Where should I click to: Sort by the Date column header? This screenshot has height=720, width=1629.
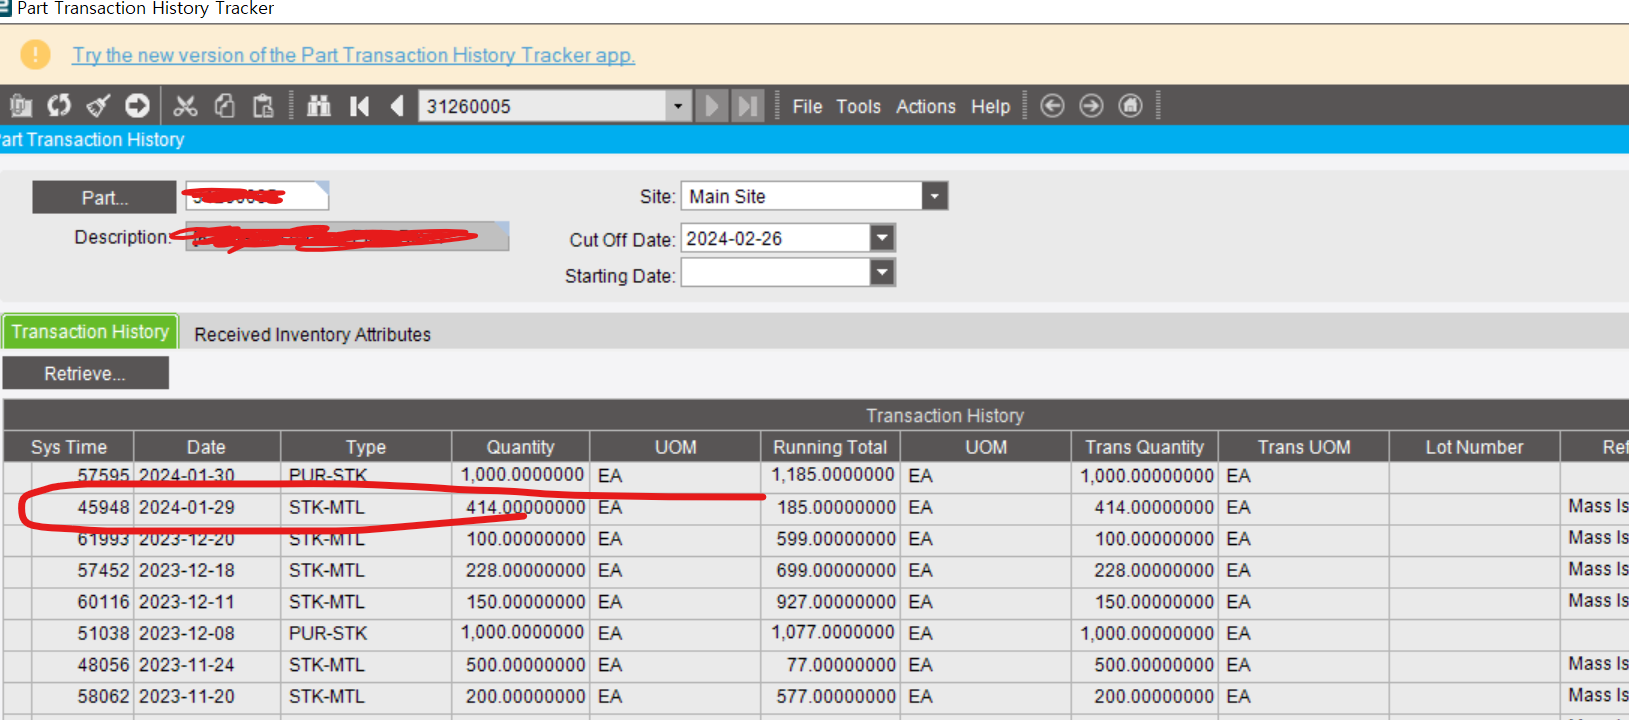[206, 447]
